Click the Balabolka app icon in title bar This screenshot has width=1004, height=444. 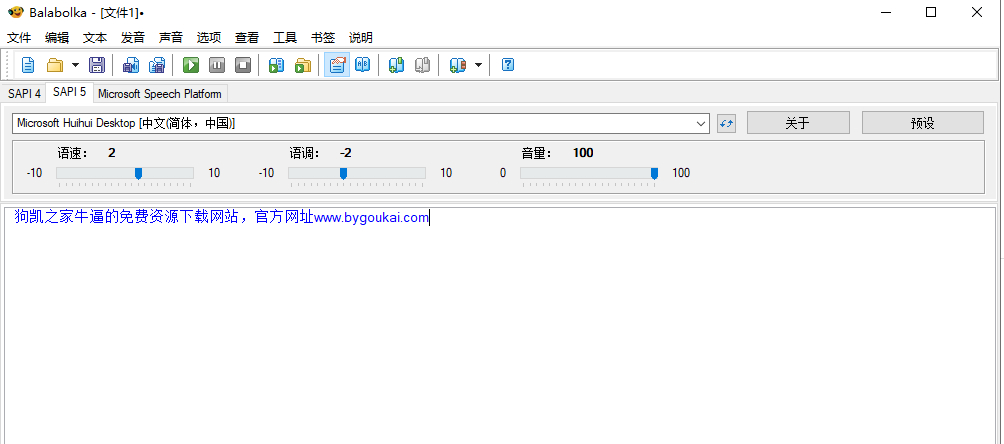point(15,12)
